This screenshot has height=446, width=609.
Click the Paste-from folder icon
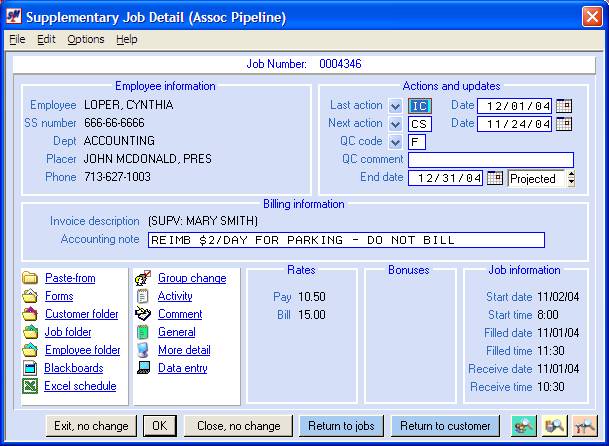30,278
